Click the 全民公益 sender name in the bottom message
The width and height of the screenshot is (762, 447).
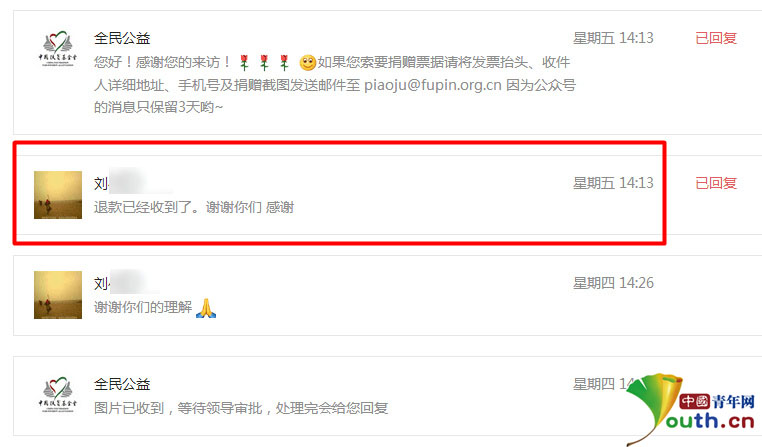pyautogui.click(x=122, y=384)
